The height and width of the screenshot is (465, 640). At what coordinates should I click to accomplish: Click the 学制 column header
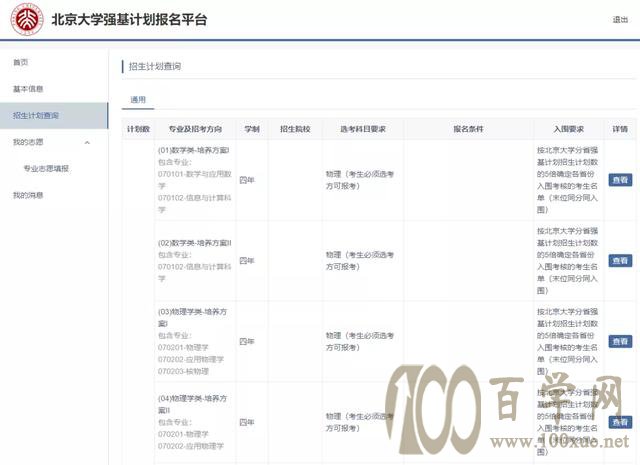[252, 129]
